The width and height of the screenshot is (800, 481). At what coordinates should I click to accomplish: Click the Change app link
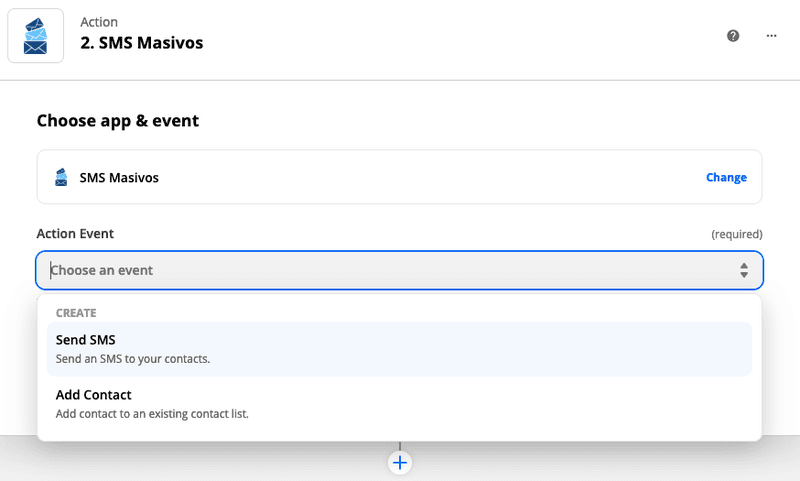tap(726, 177)
